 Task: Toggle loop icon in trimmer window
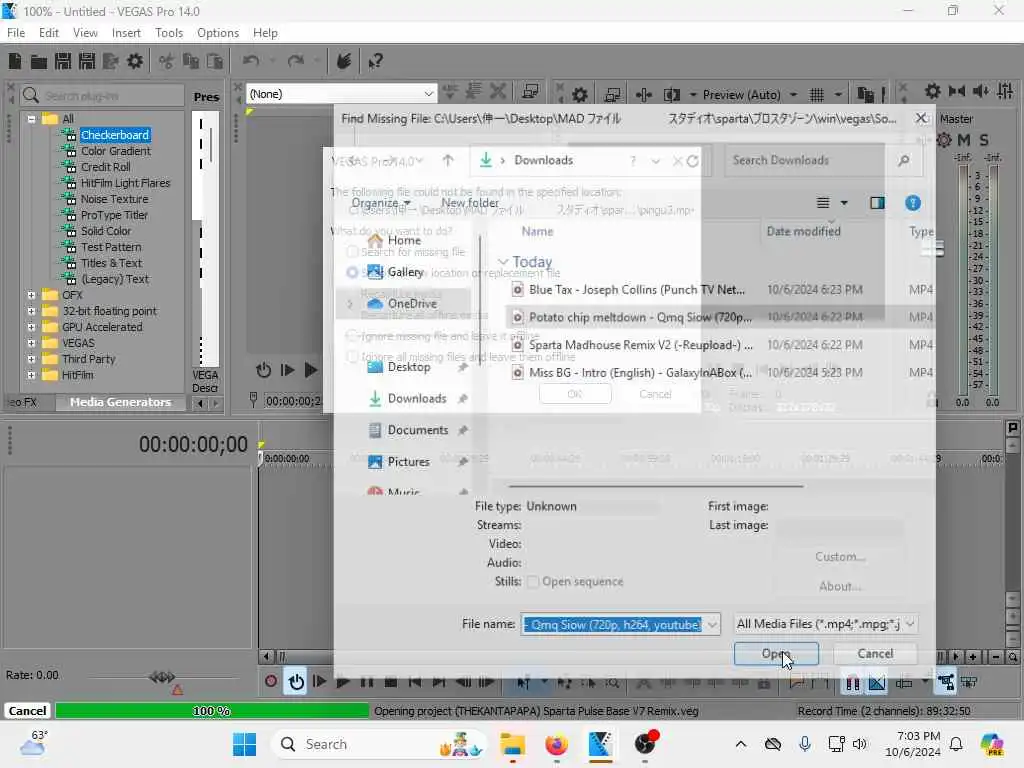coord(263,370)
